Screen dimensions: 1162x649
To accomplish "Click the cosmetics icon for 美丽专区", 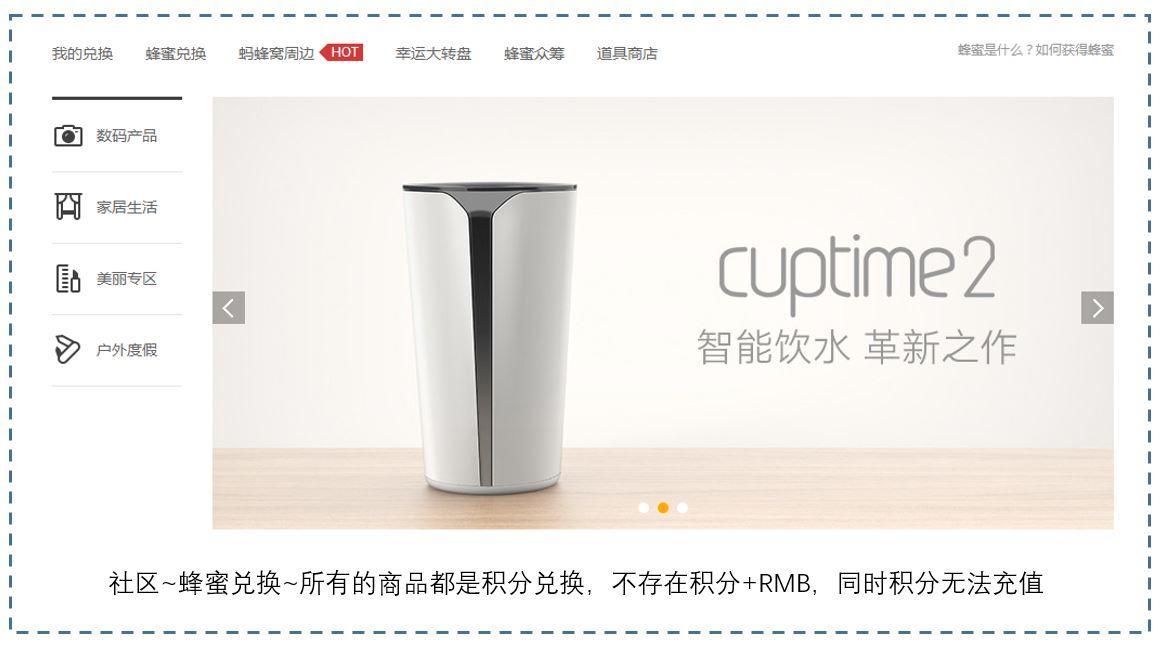I will (x=68, y=279).
